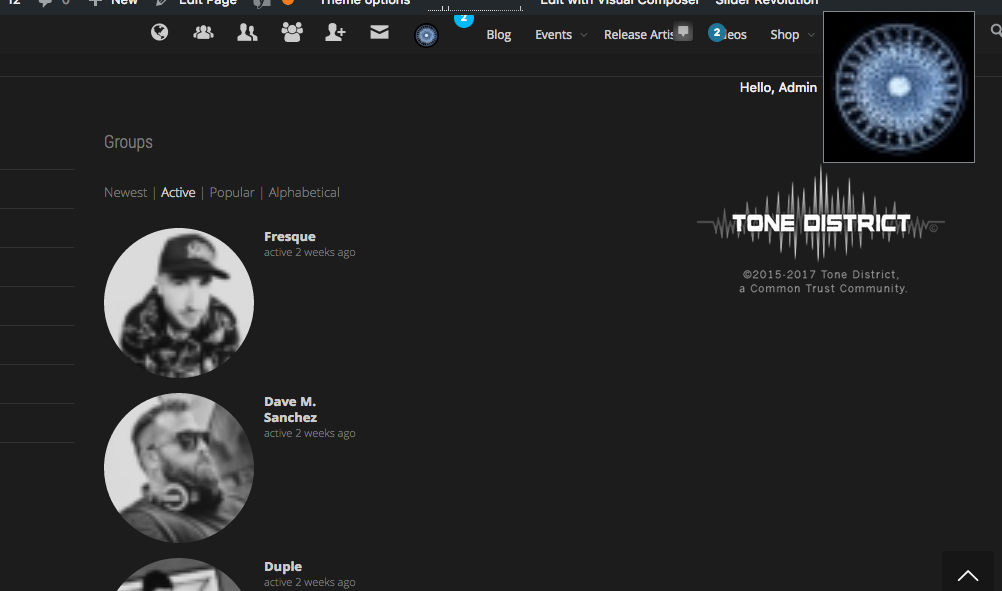Click the add friend icon

[335, 32]
